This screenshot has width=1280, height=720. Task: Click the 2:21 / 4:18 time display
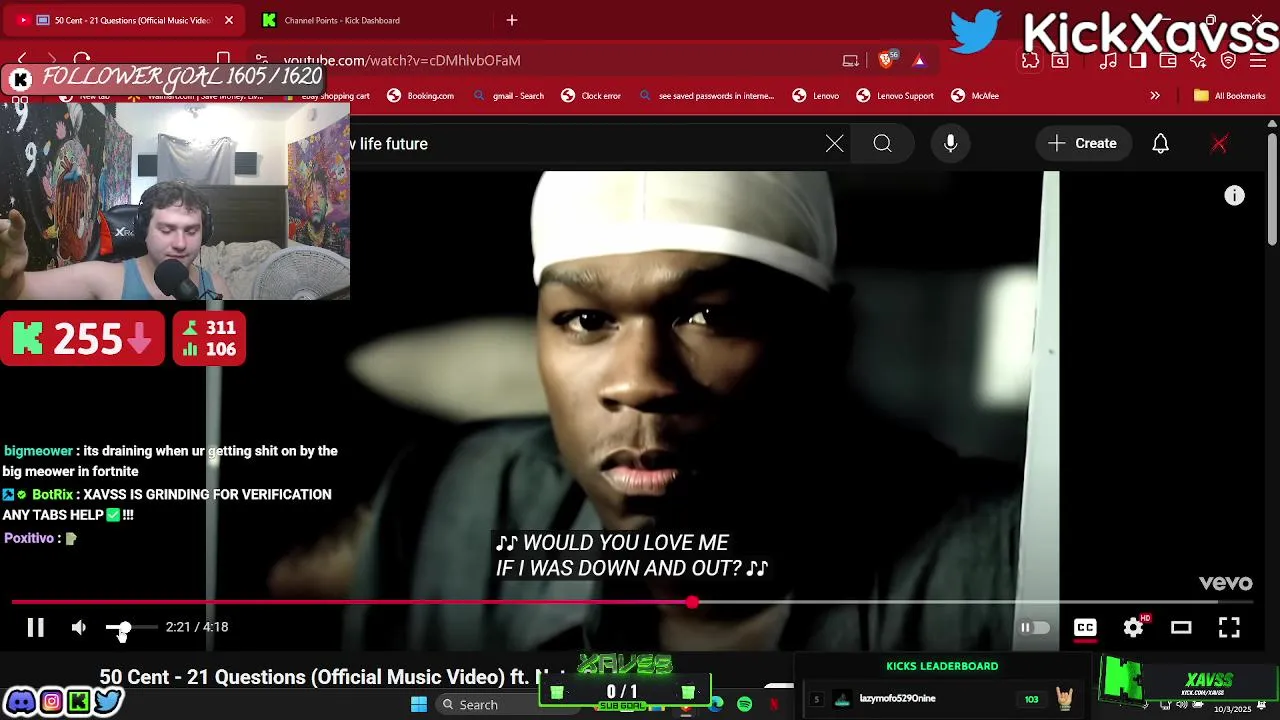pos(197,627)
